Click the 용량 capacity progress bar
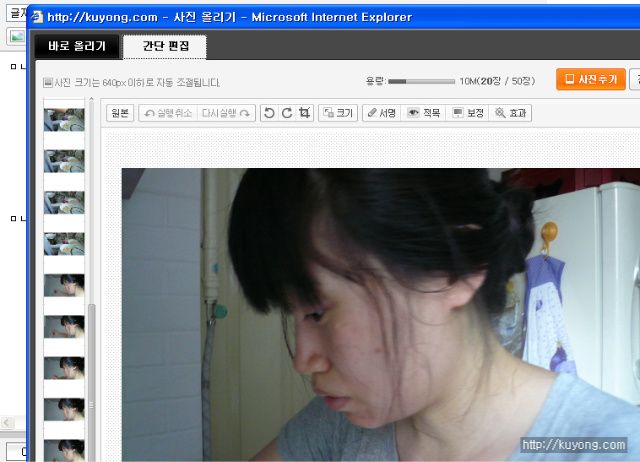 pos(421,81)
